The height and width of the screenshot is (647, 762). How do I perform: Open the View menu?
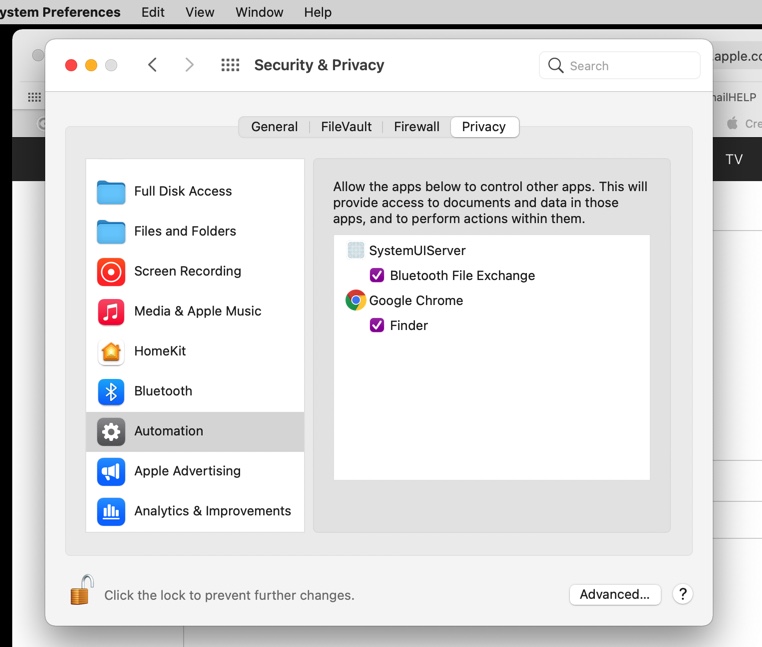pos(200,12)
